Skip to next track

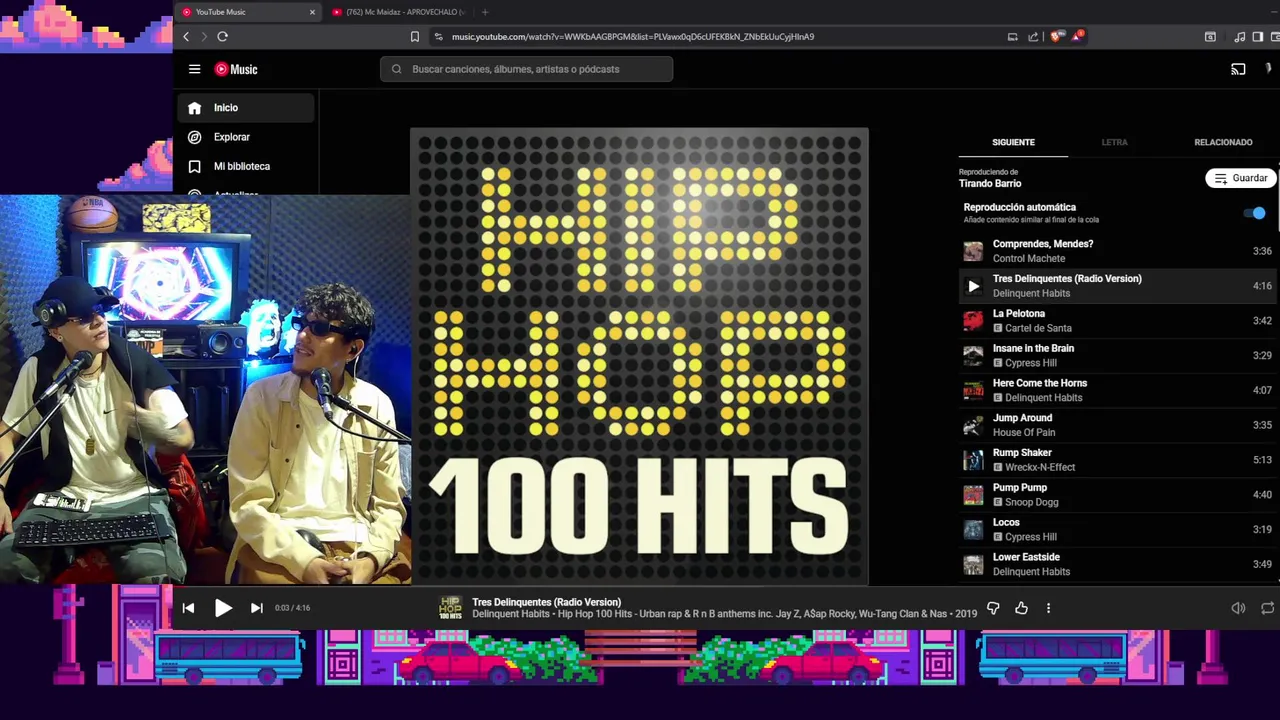(x=256, y=608)
